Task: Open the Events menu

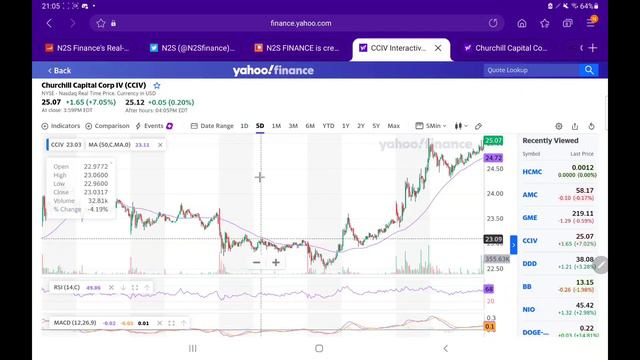Action: 154,126
